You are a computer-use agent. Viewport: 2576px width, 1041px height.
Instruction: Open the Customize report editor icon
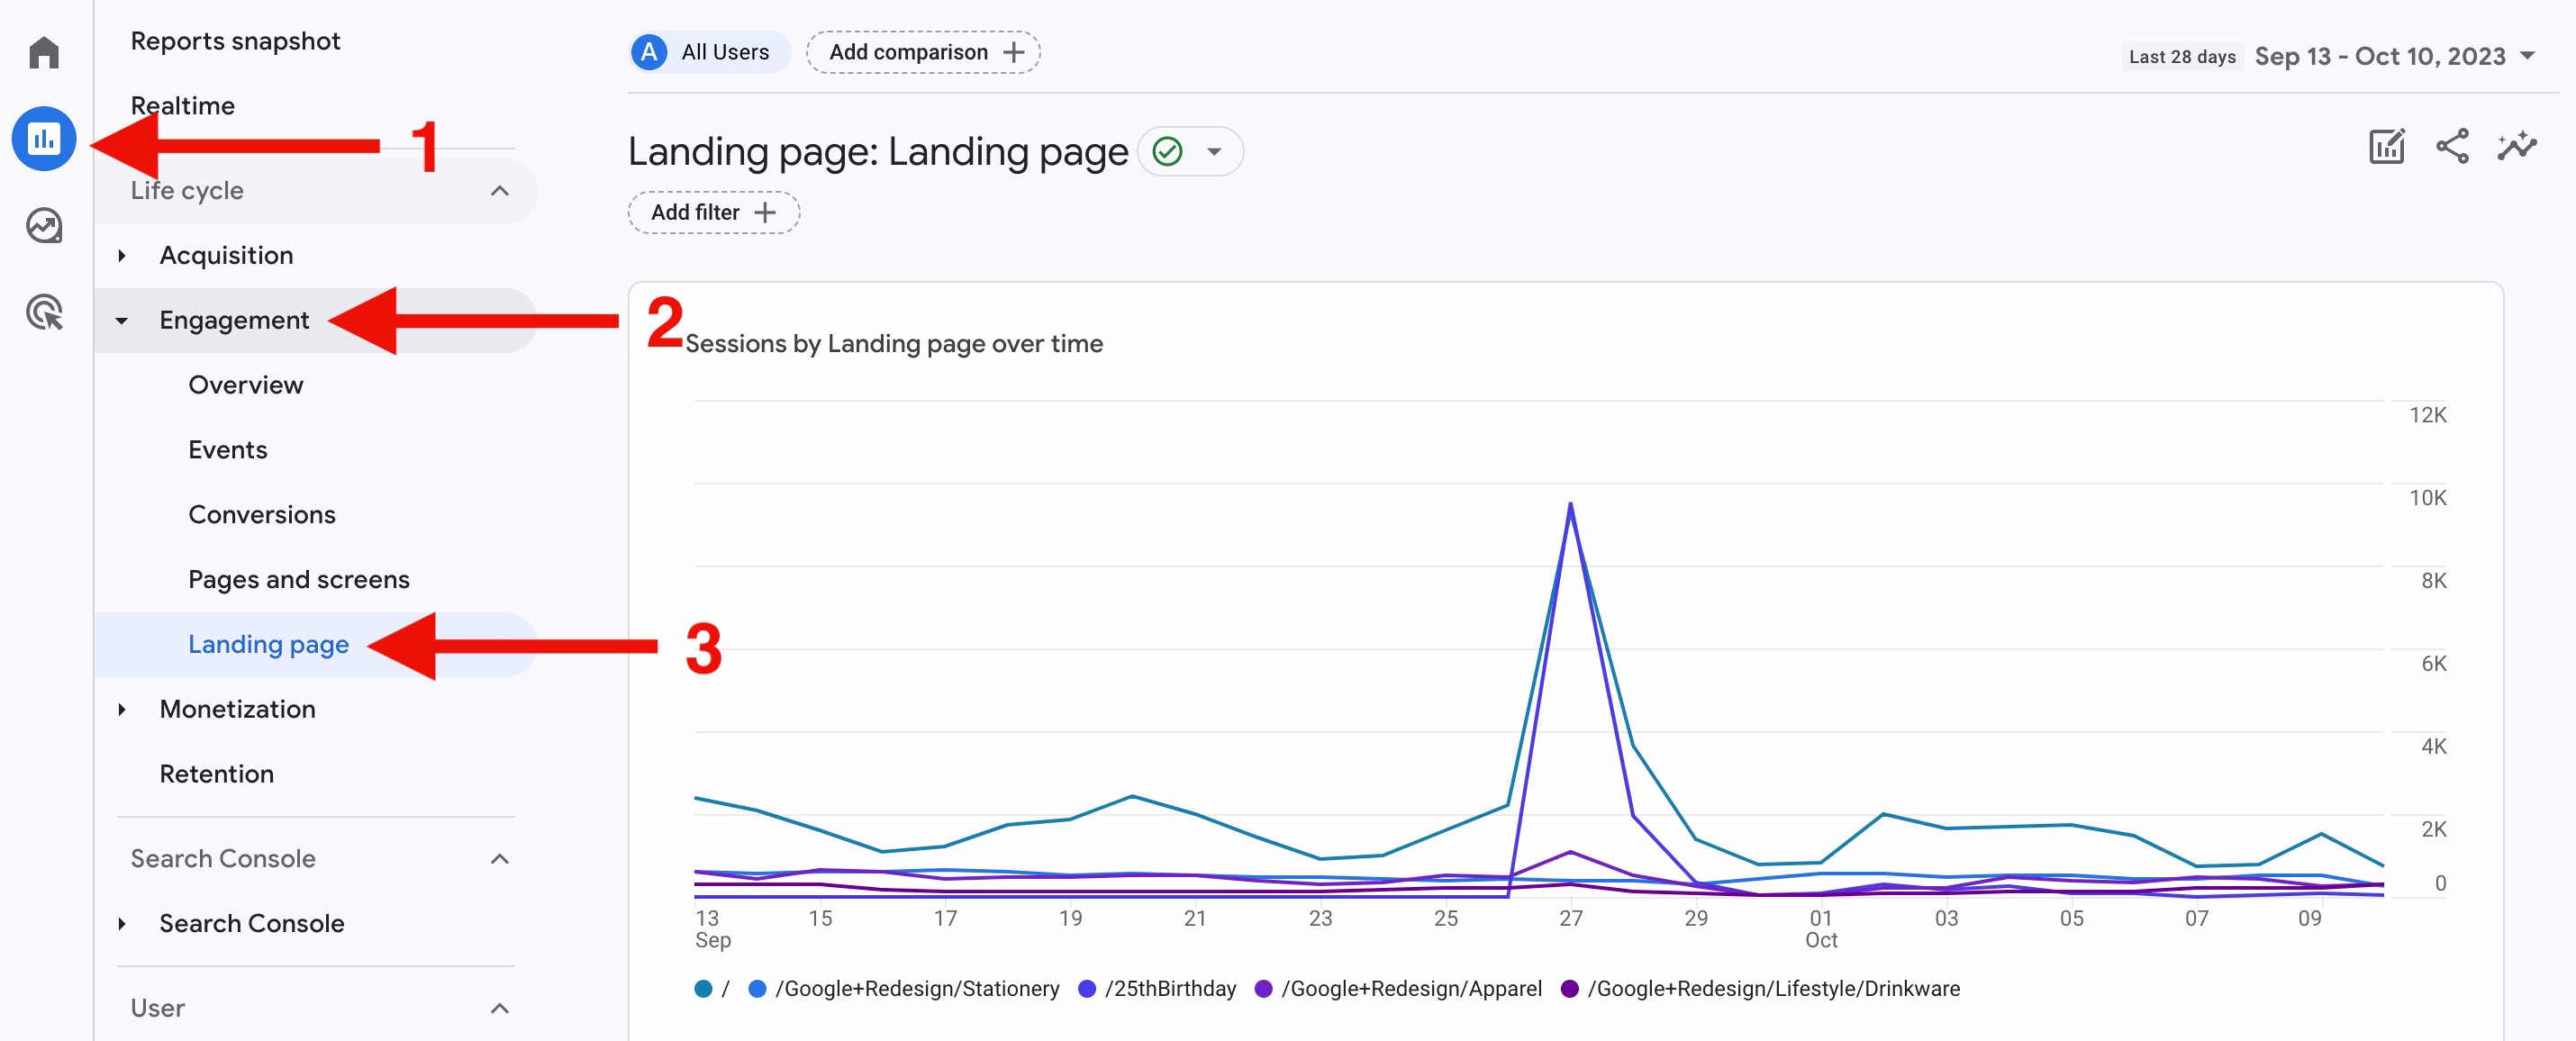[x=2388, y=147]
